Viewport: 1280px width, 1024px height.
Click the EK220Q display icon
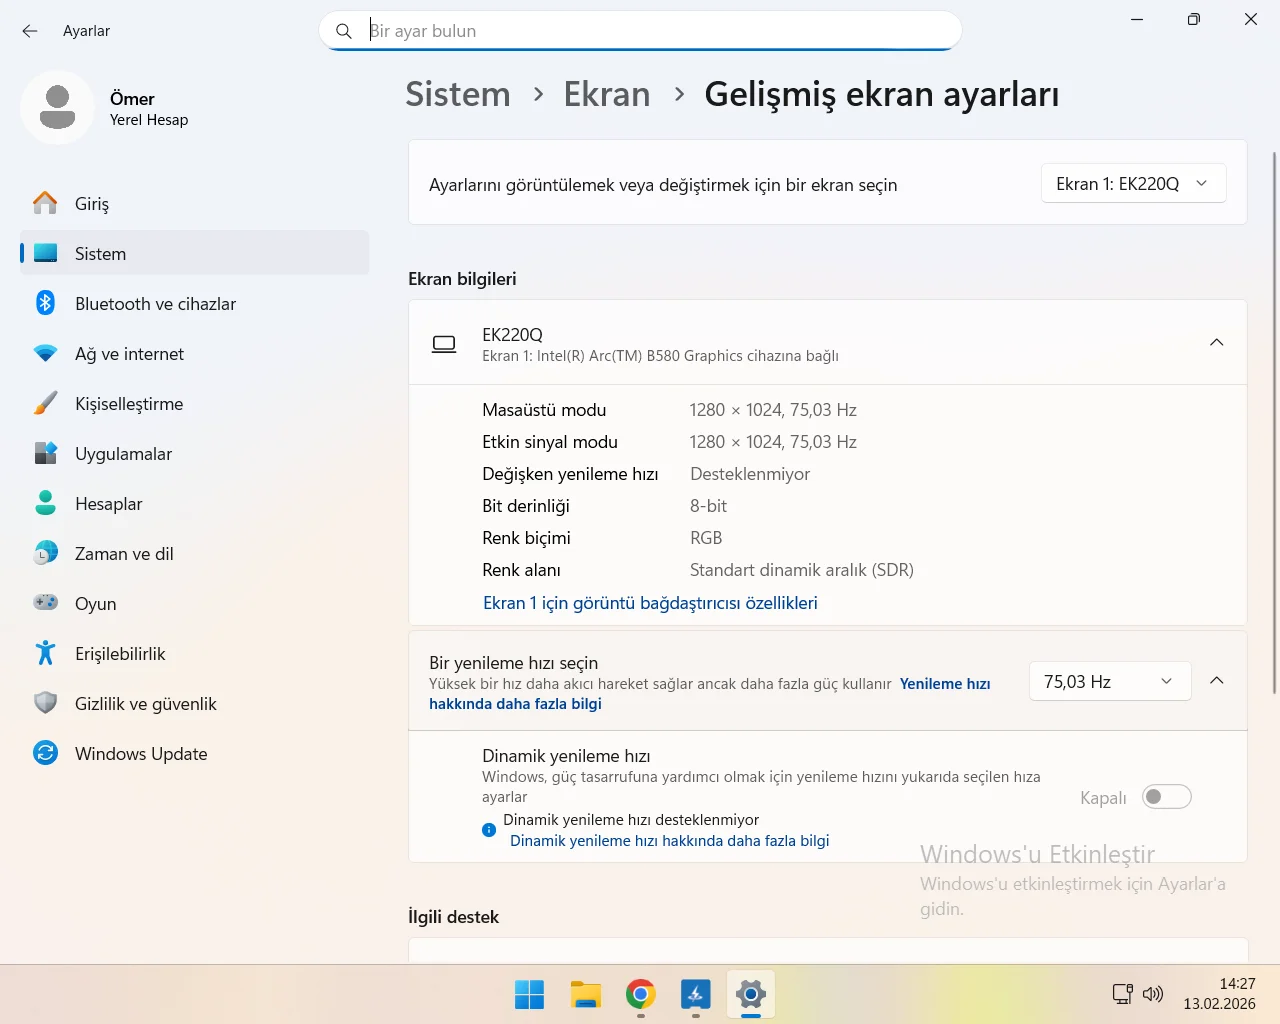pos(444,344)
